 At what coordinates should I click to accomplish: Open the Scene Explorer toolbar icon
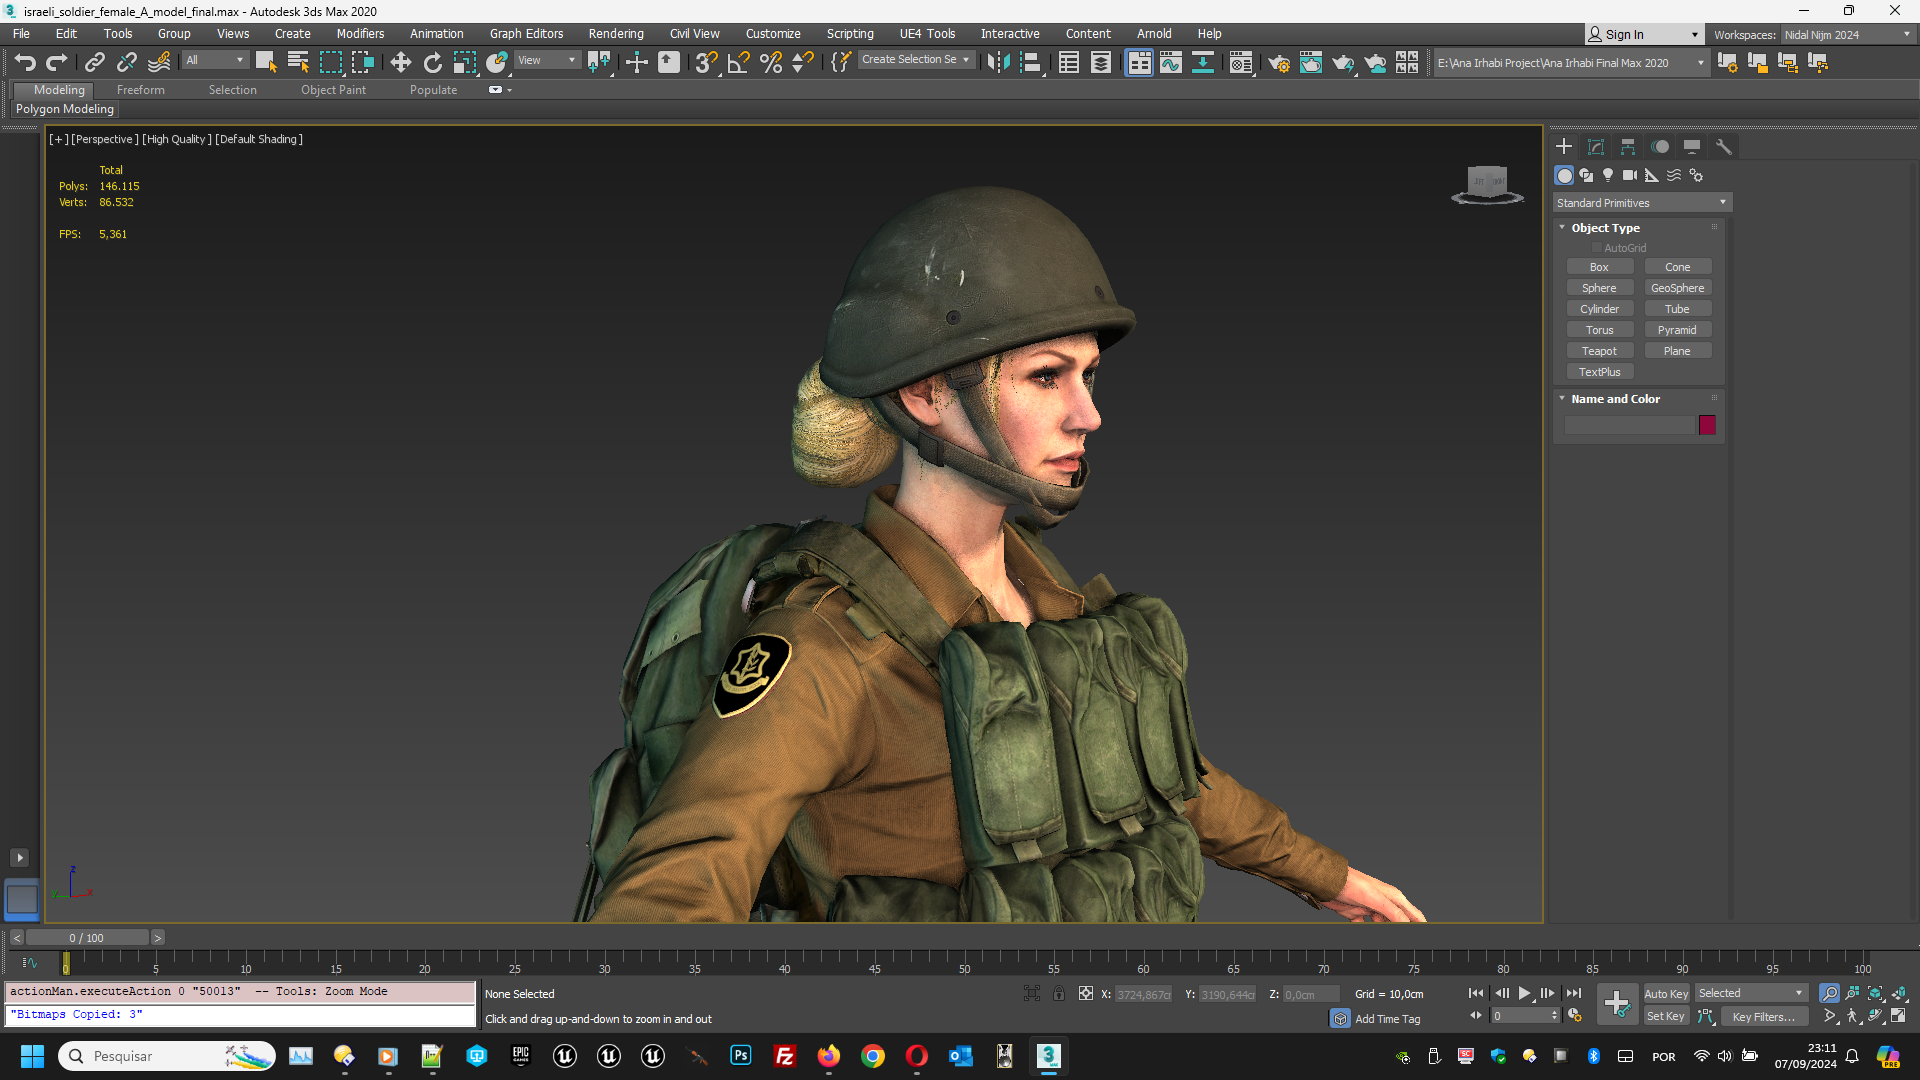coord(1069,62)
